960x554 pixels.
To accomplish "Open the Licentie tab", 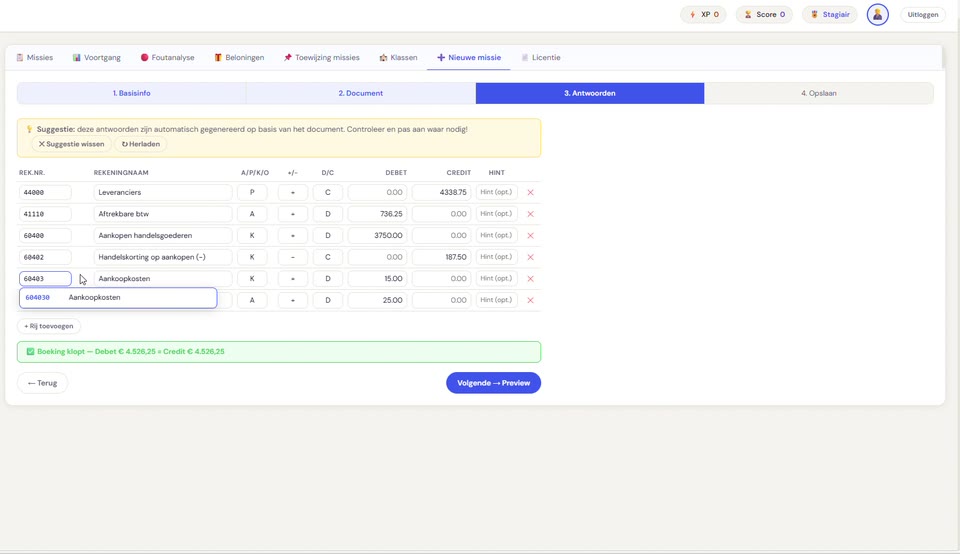I will [541, 58].
